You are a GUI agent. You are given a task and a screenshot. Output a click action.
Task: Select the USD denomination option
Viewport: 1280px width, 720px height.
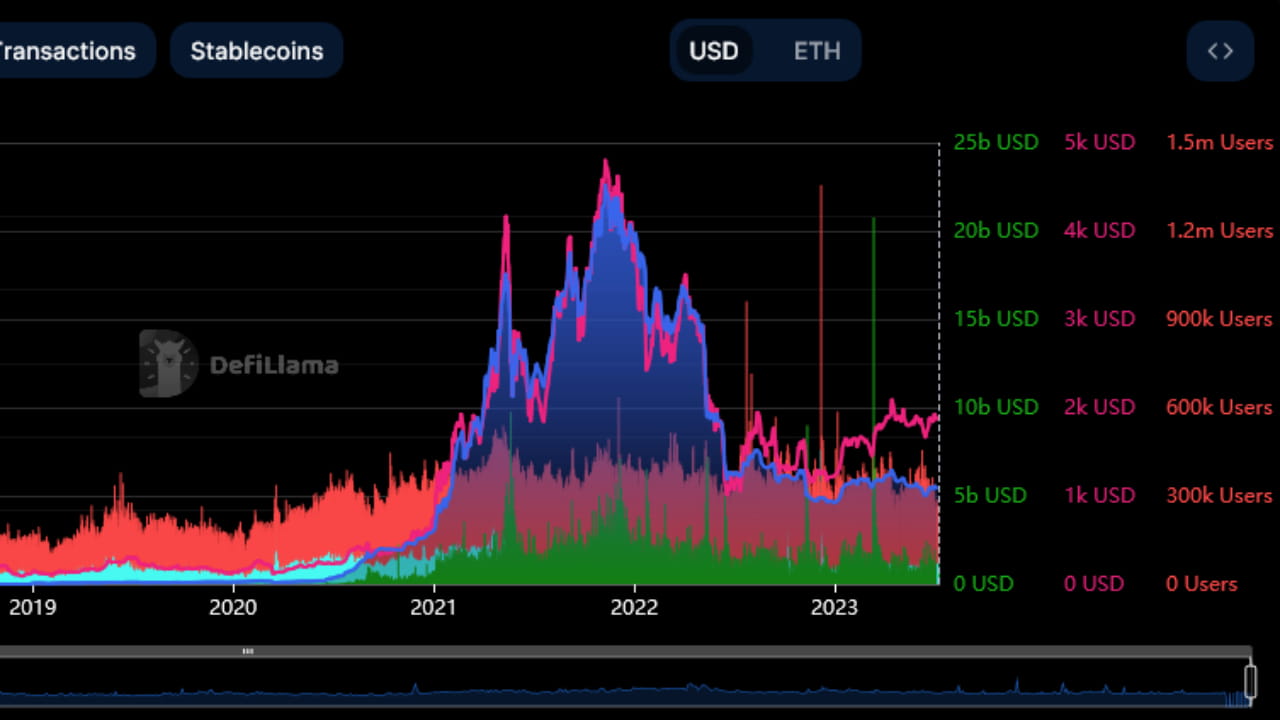(714, 50)
